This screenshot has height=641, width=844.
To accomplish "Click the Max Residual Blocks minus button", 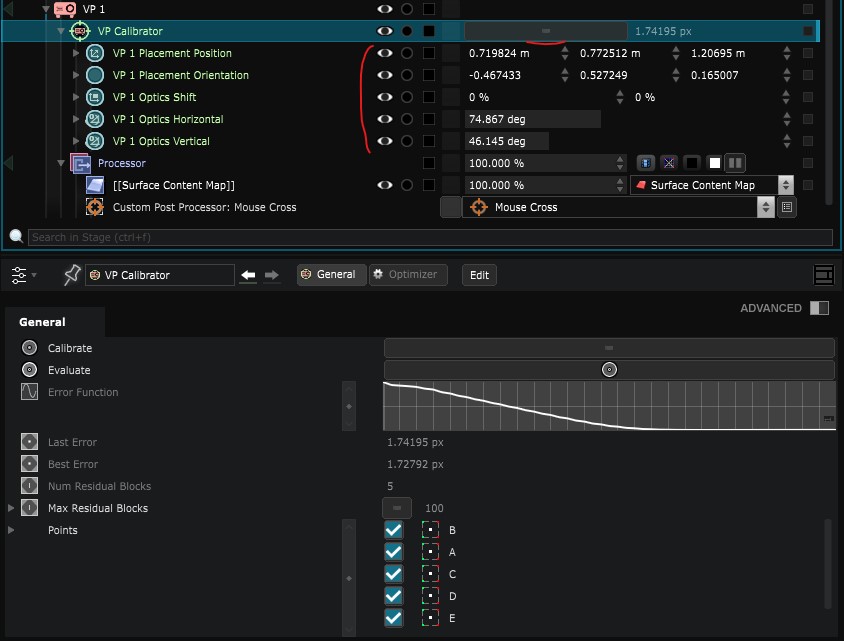I will (397, 508).
